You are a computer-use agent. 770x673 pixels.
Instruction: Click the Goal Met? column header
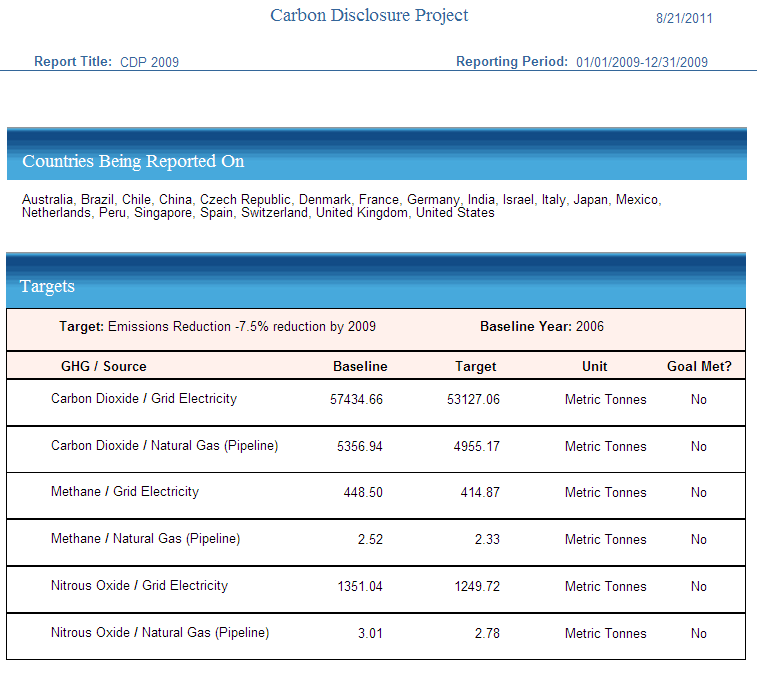click(699, 366)
